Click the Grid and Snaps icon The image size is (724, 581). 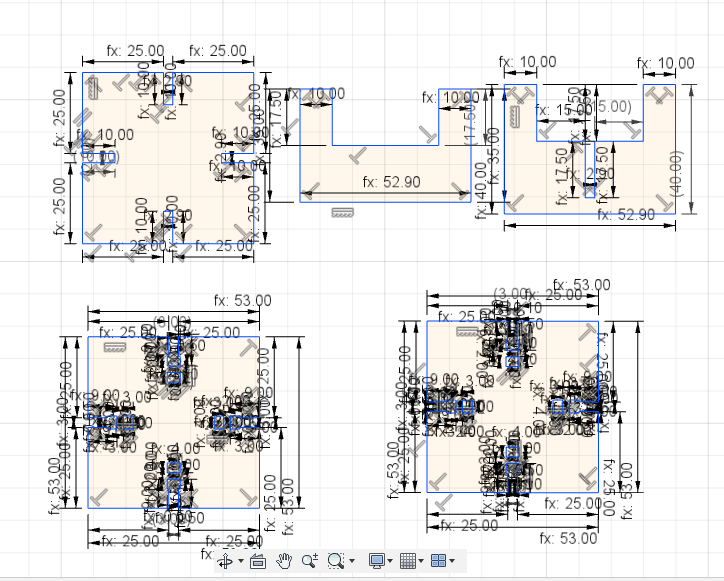tap(408, 561)
